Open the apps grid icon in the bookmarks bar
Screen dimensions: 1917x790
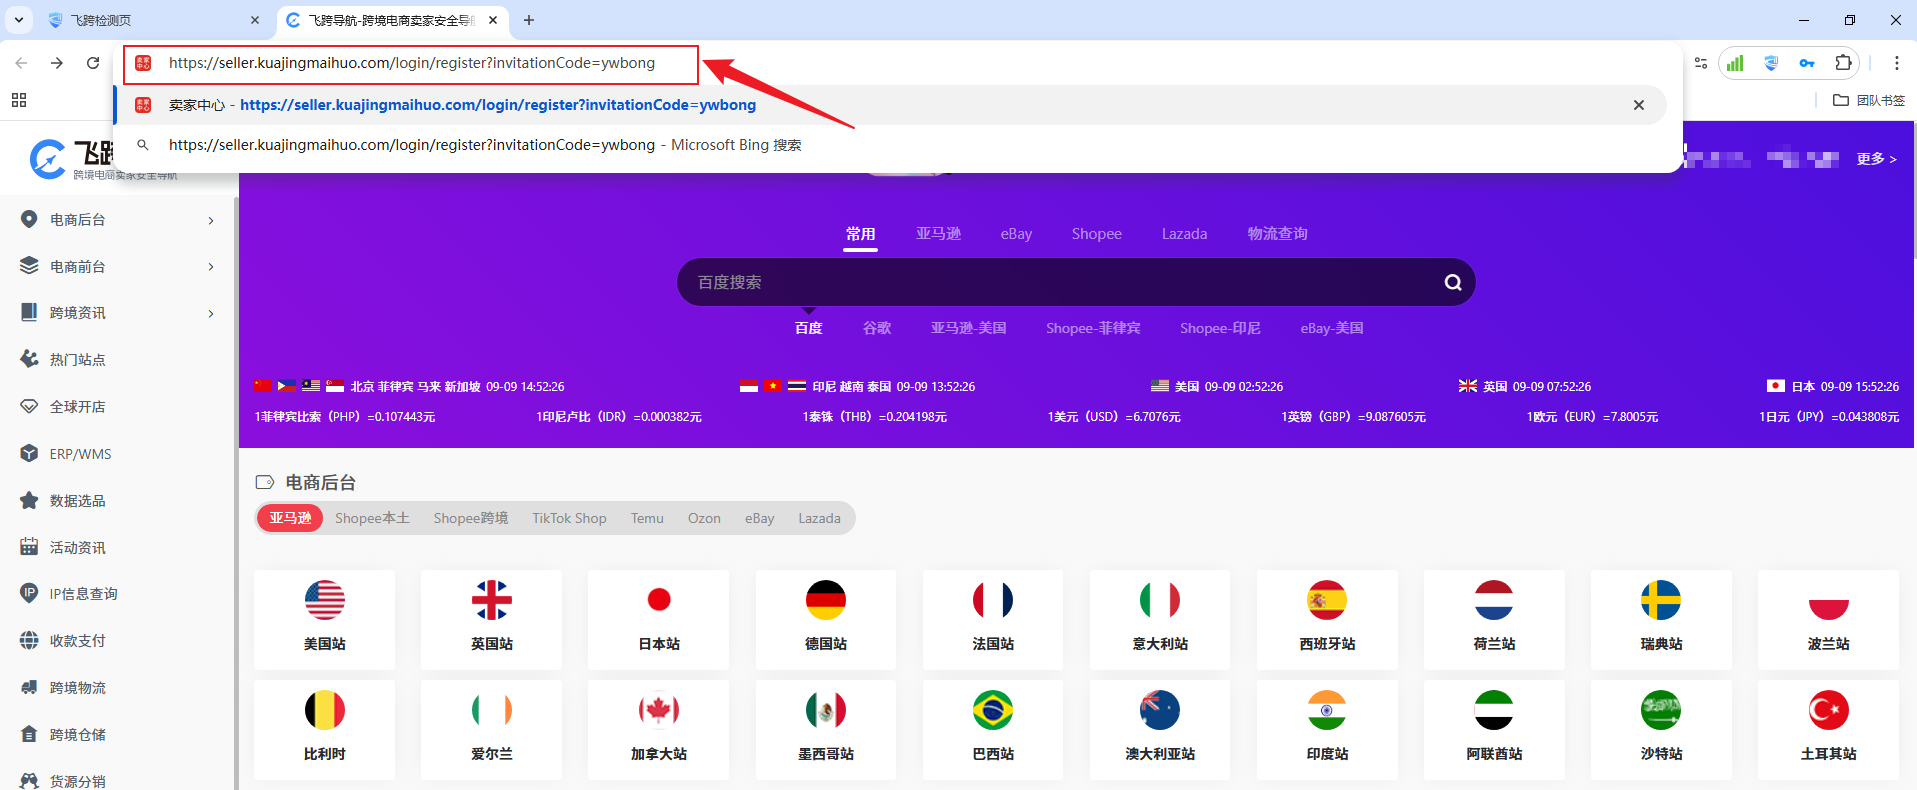coord(18,100)
